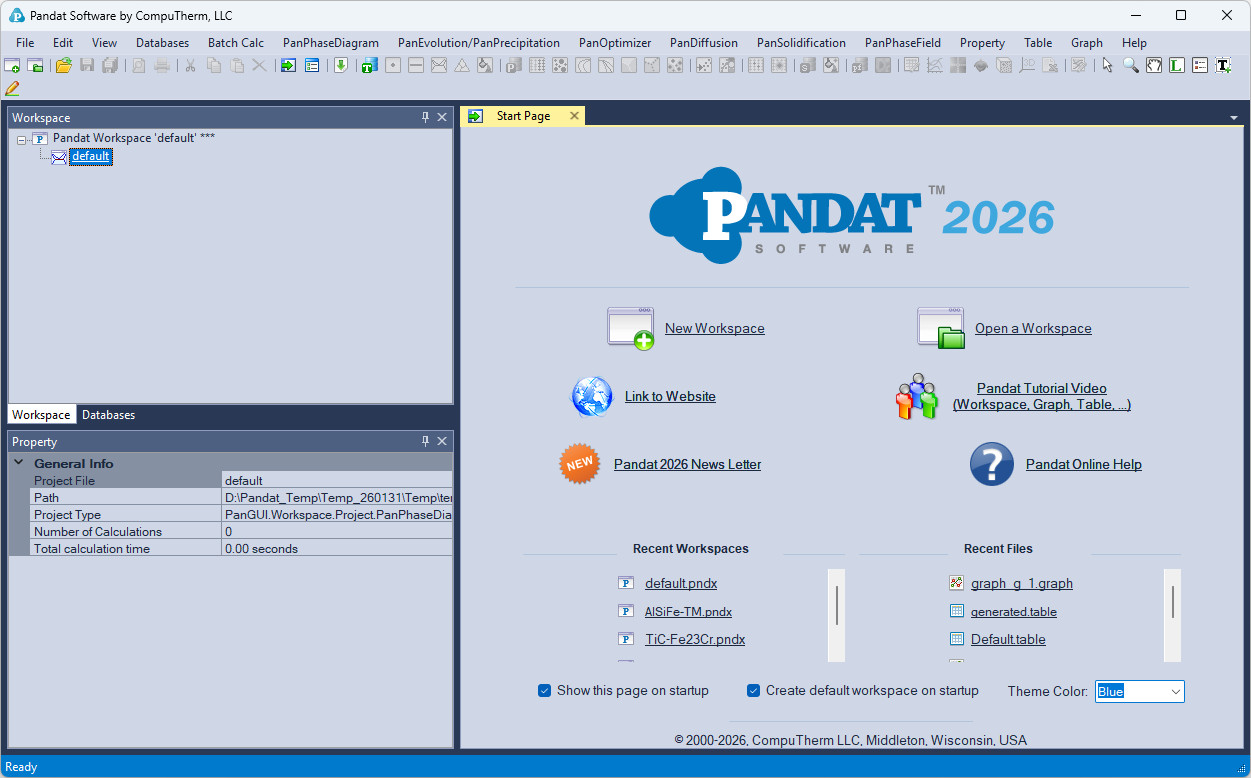Select the zoom magnifier tool
Screen dimensions: 1251x778
pyautogui.click(x=1130, y=66)
